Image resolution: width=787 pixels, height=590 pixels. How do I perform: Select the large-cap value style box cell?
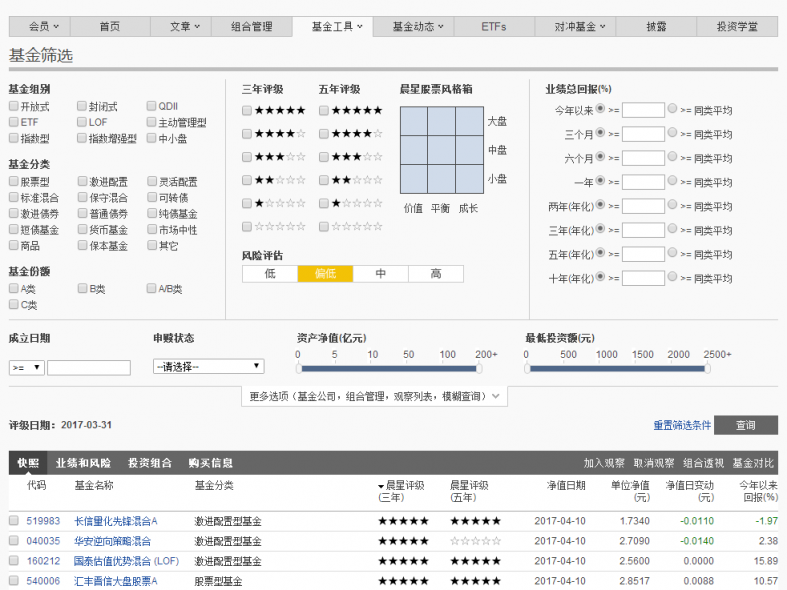click(414, 121)
